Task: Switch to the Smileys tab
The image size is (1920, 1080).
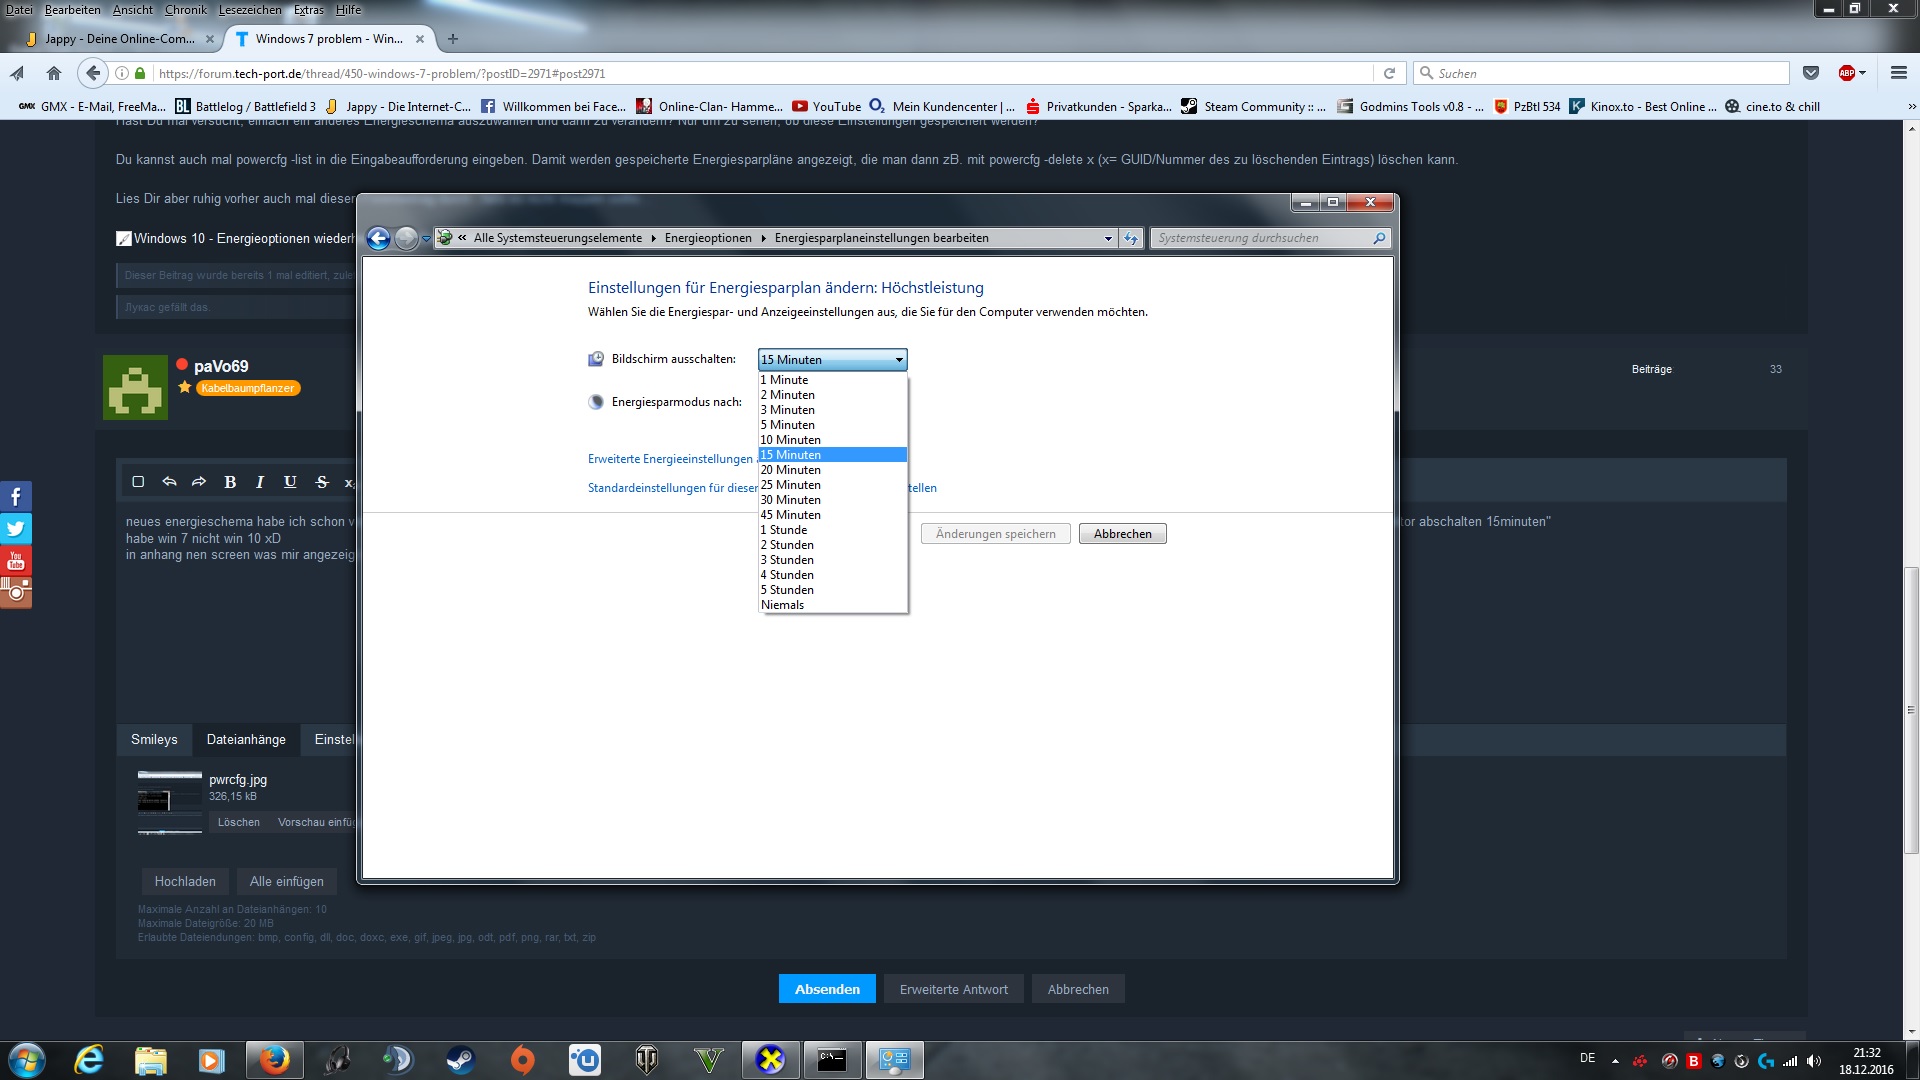Action: pyautogui.click(x=154, y=740)
